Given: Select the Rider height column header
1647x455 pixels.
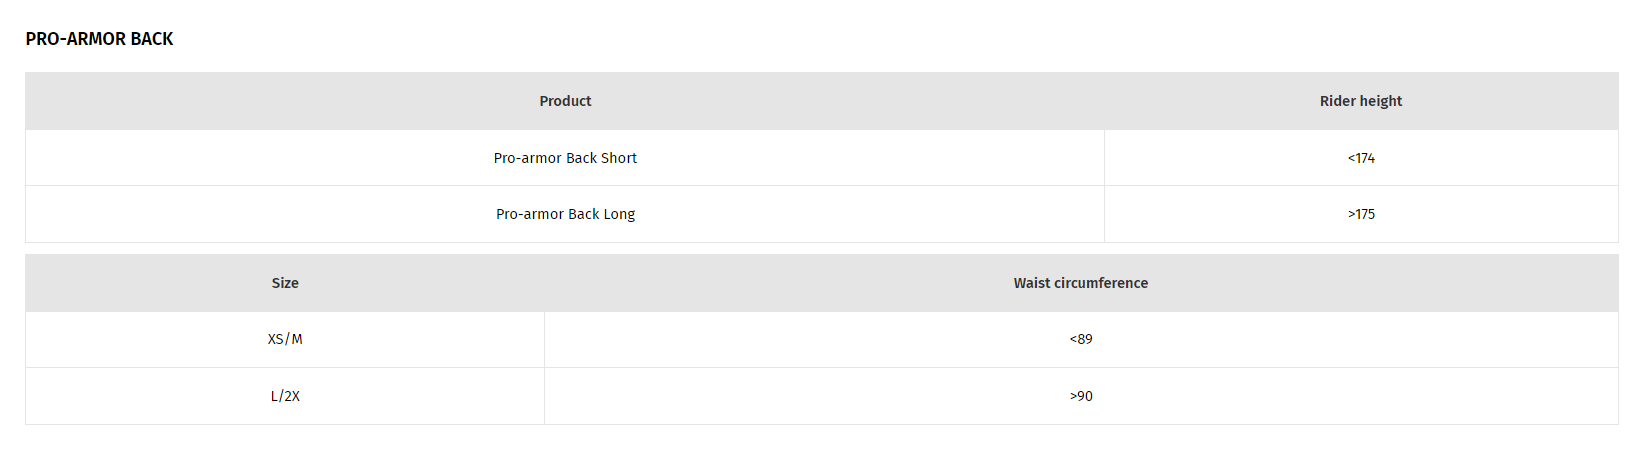Looking at the screenshot, I should point(1361,101).
